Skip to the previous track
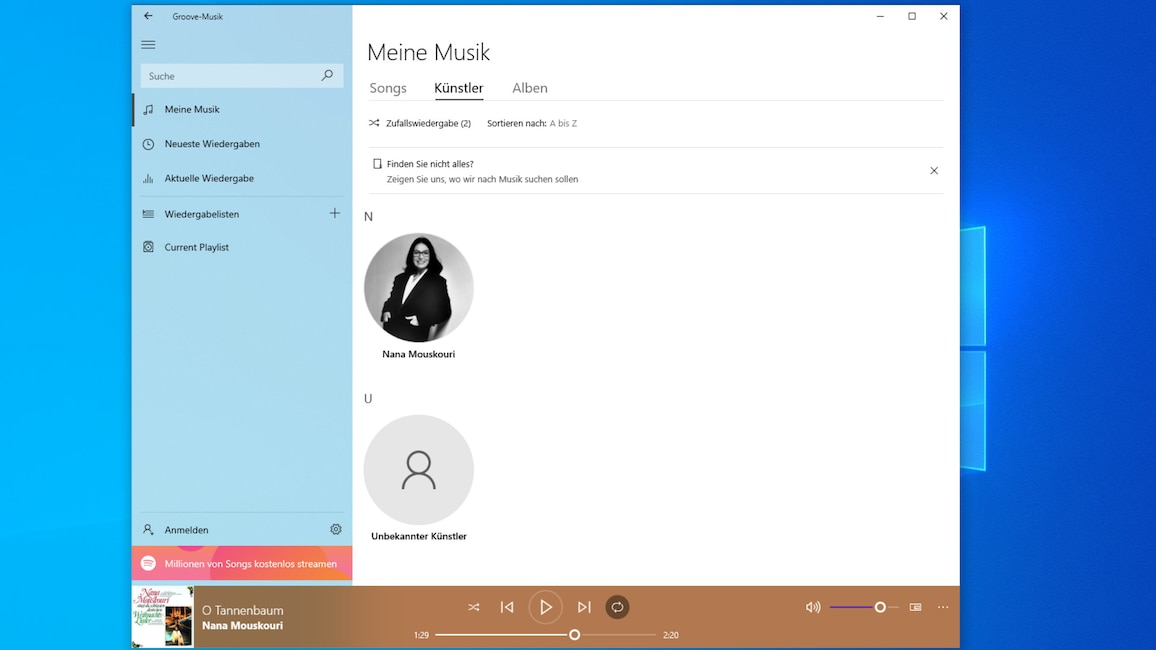This screenshot has width=1156, height=650. 507,607
